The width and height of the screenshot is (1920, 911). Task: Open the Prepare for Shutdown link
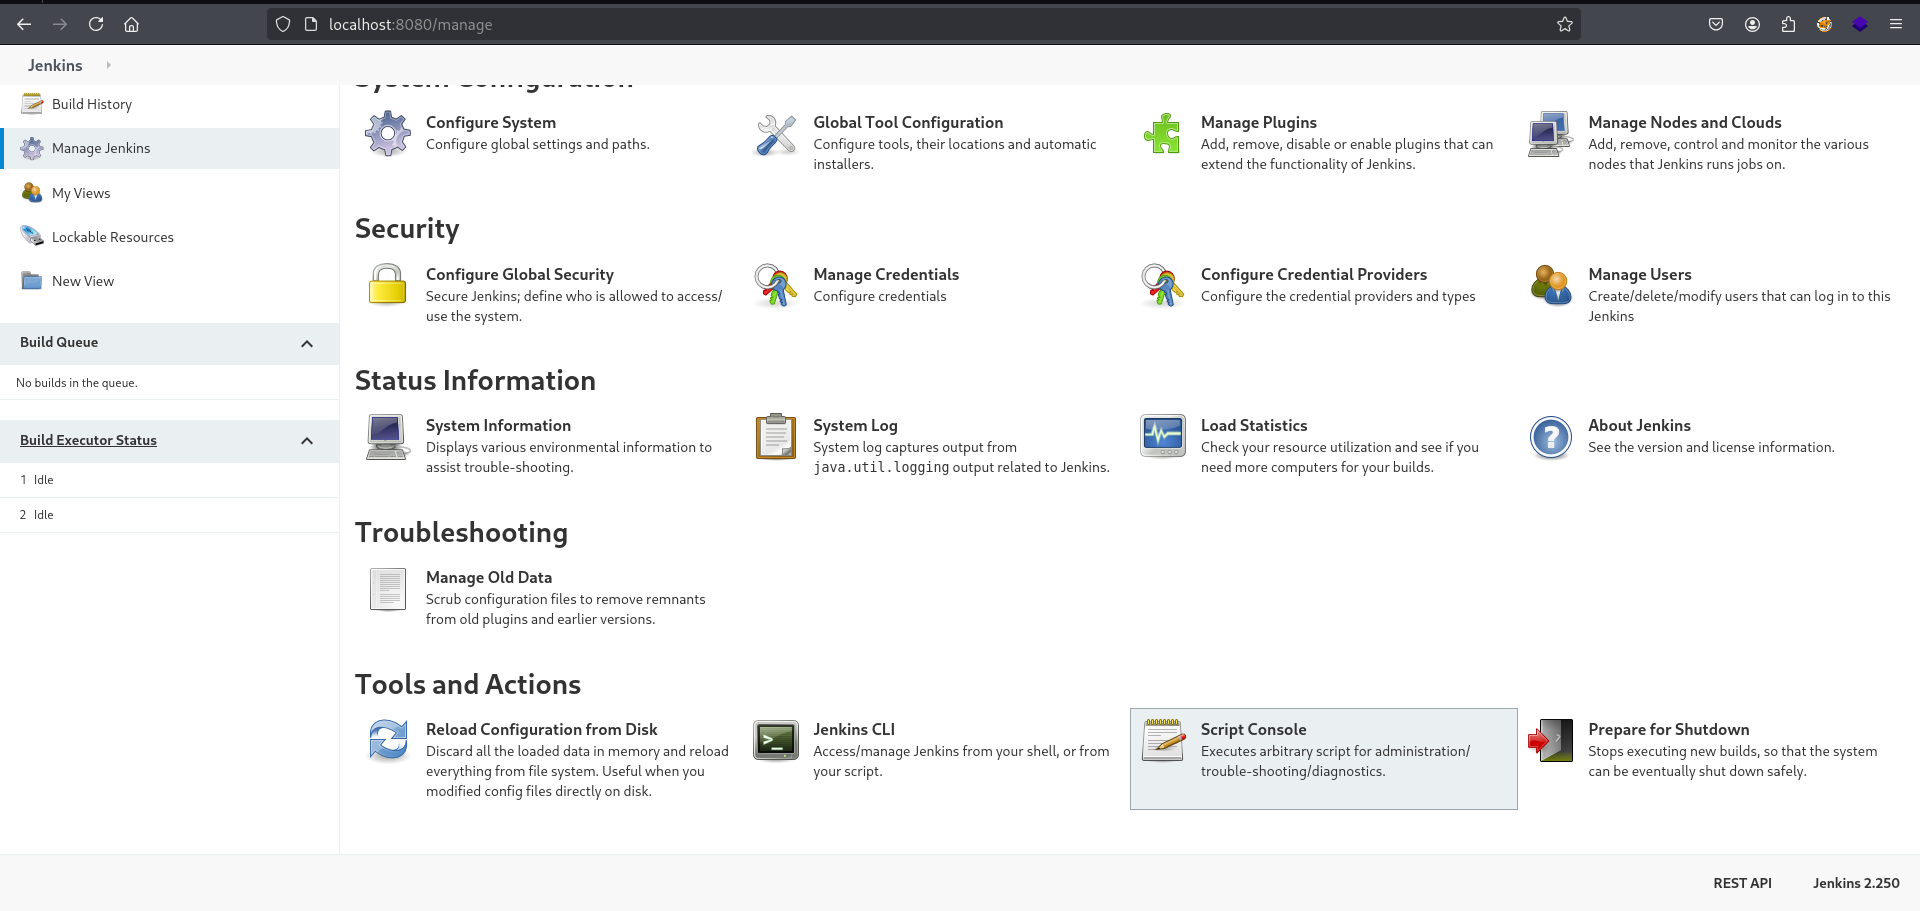point(1669,729)
